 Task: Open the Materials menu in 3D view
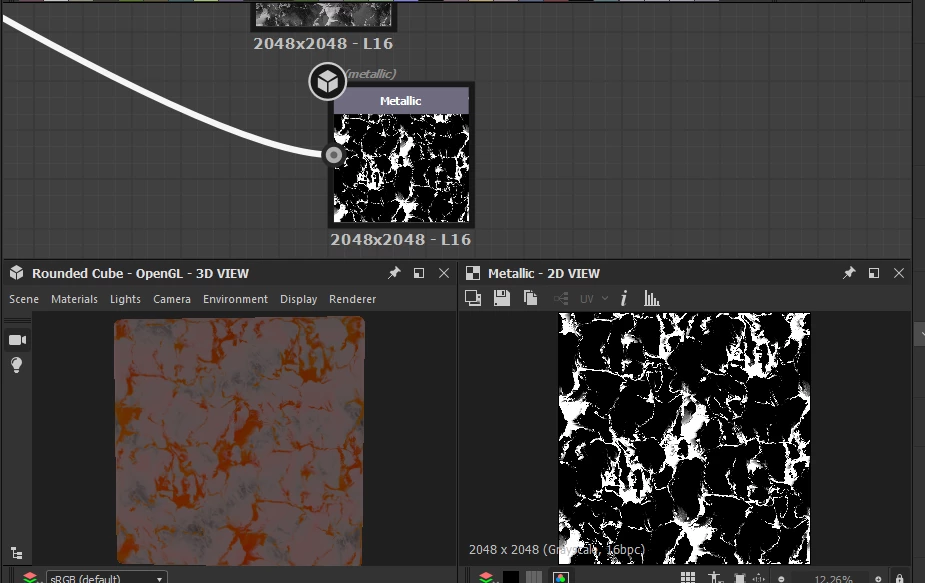[x=74, y=299]
